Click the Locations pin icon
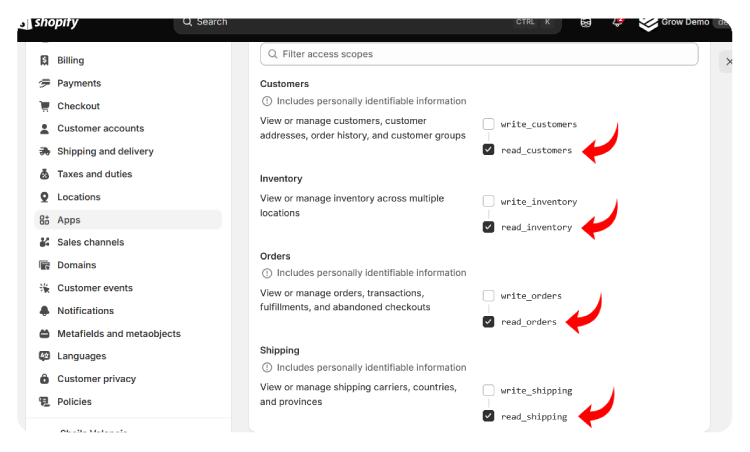Viewport: 750px width, 452px height. pyautogui.click(x=44, y=197)
